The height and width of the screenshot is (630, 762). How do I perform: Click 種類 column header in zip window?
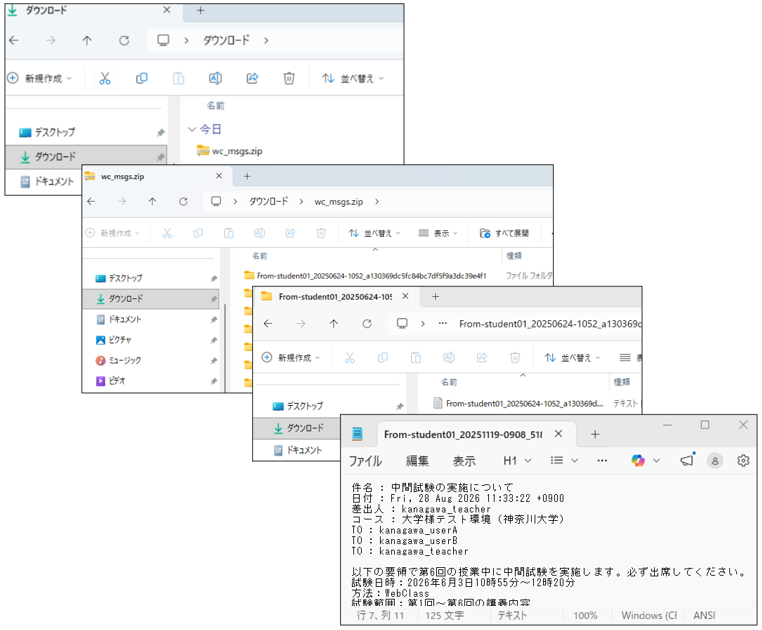(514, 256)
